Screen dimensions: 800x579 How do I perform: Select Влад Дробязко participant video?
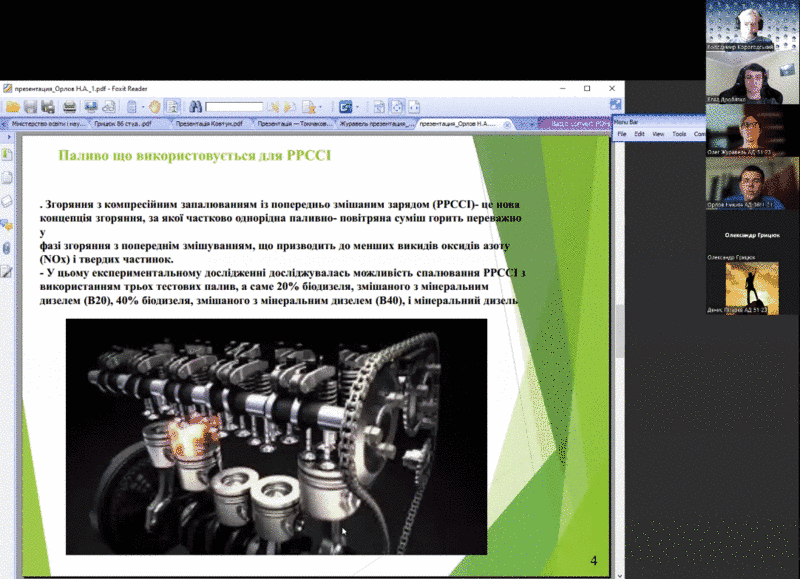point(753,78)
